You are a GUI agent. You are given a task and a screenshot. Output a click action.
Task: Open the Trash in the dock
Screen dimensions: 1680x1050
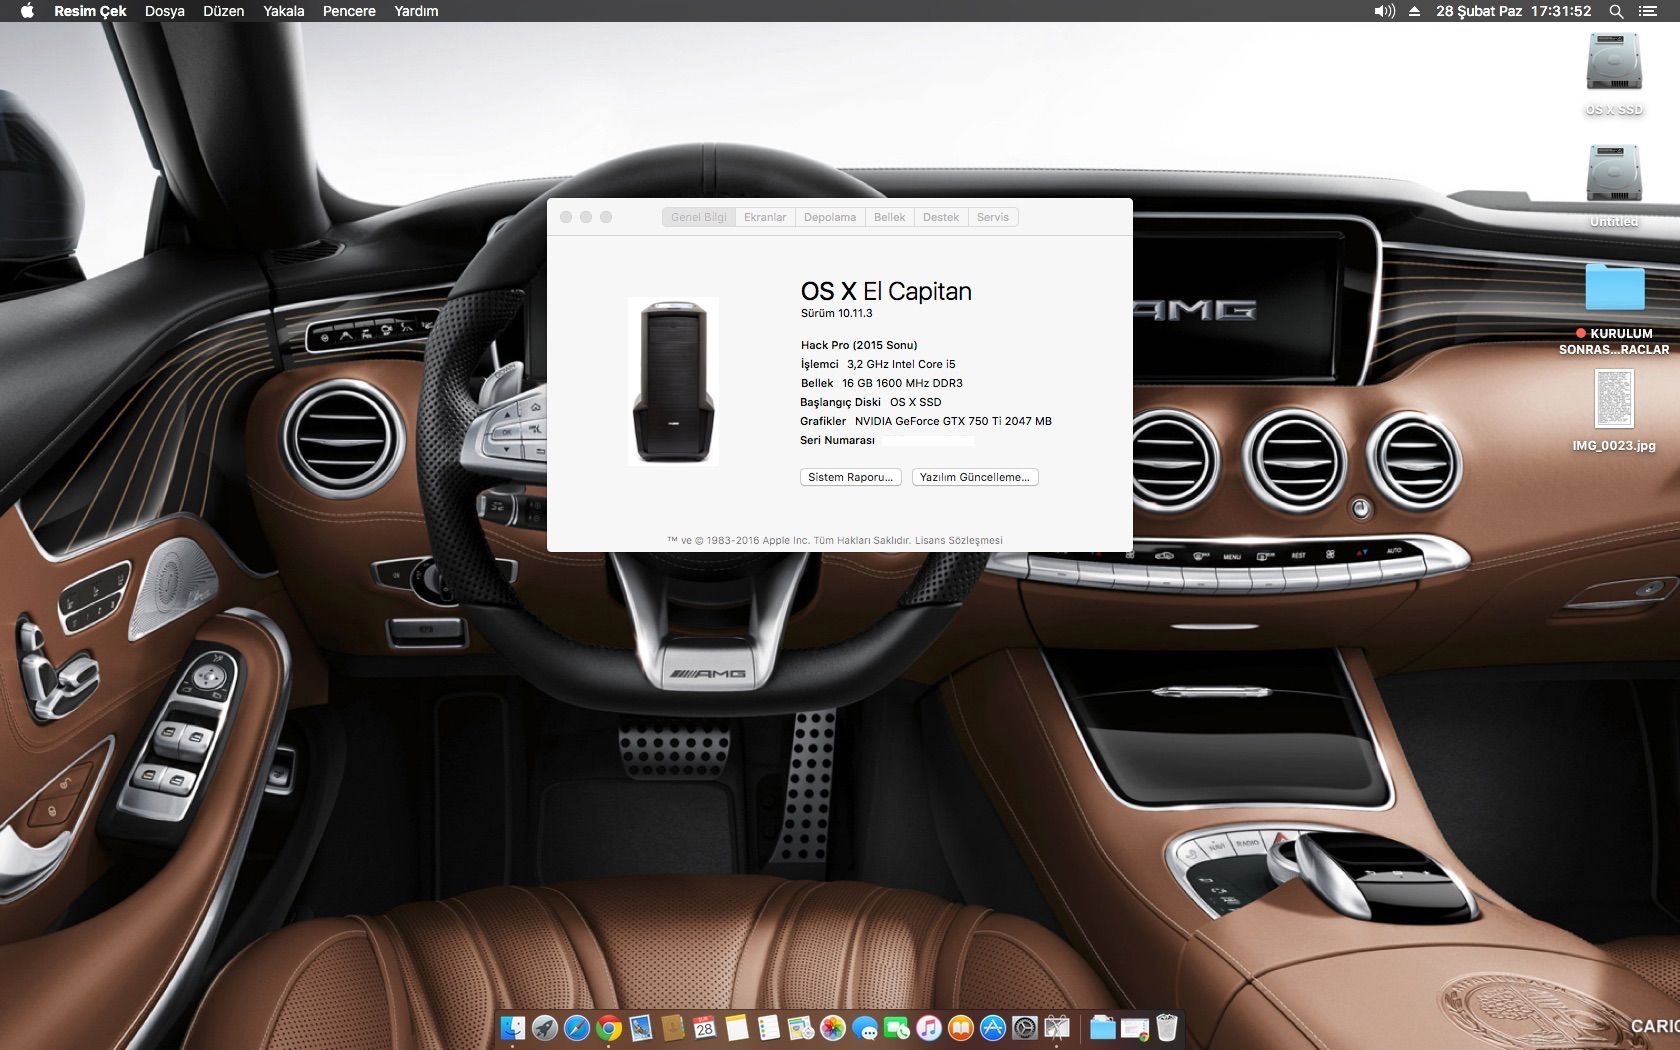pos(1167,1027)
